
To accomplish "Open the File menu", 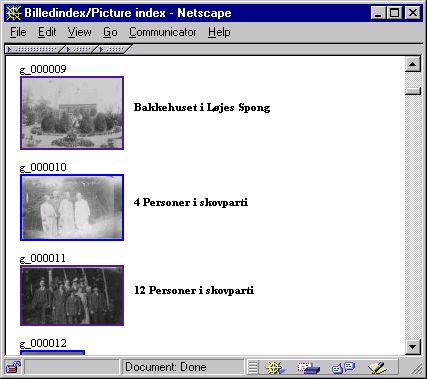I will pos(18,32).
